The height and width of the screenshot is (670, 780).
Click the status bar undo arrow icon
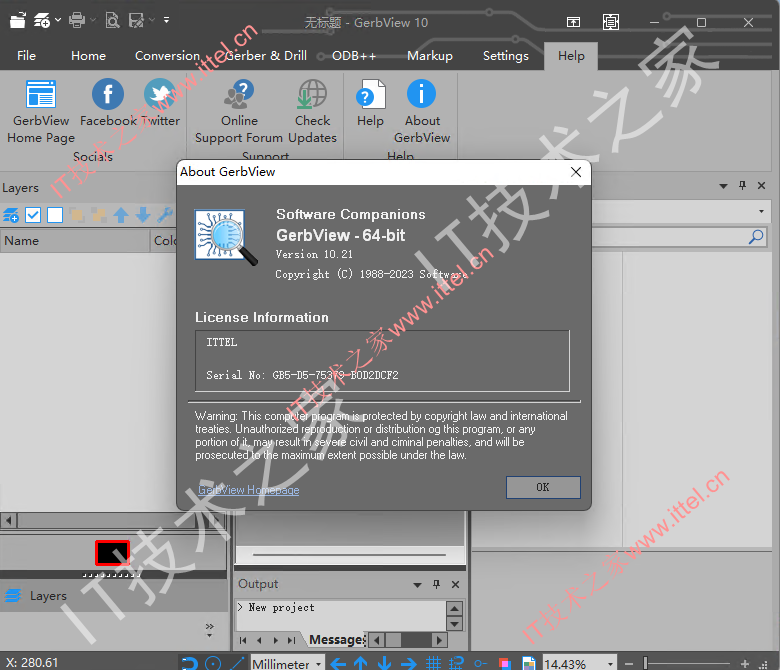click(190, 663)
